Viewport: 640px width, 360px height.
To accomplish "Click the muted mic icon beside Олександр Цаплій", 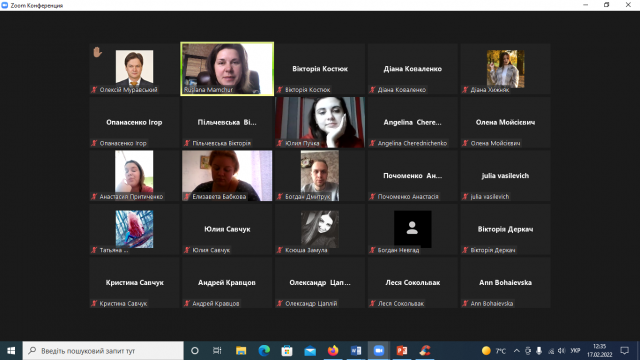I will pos(280,304).
